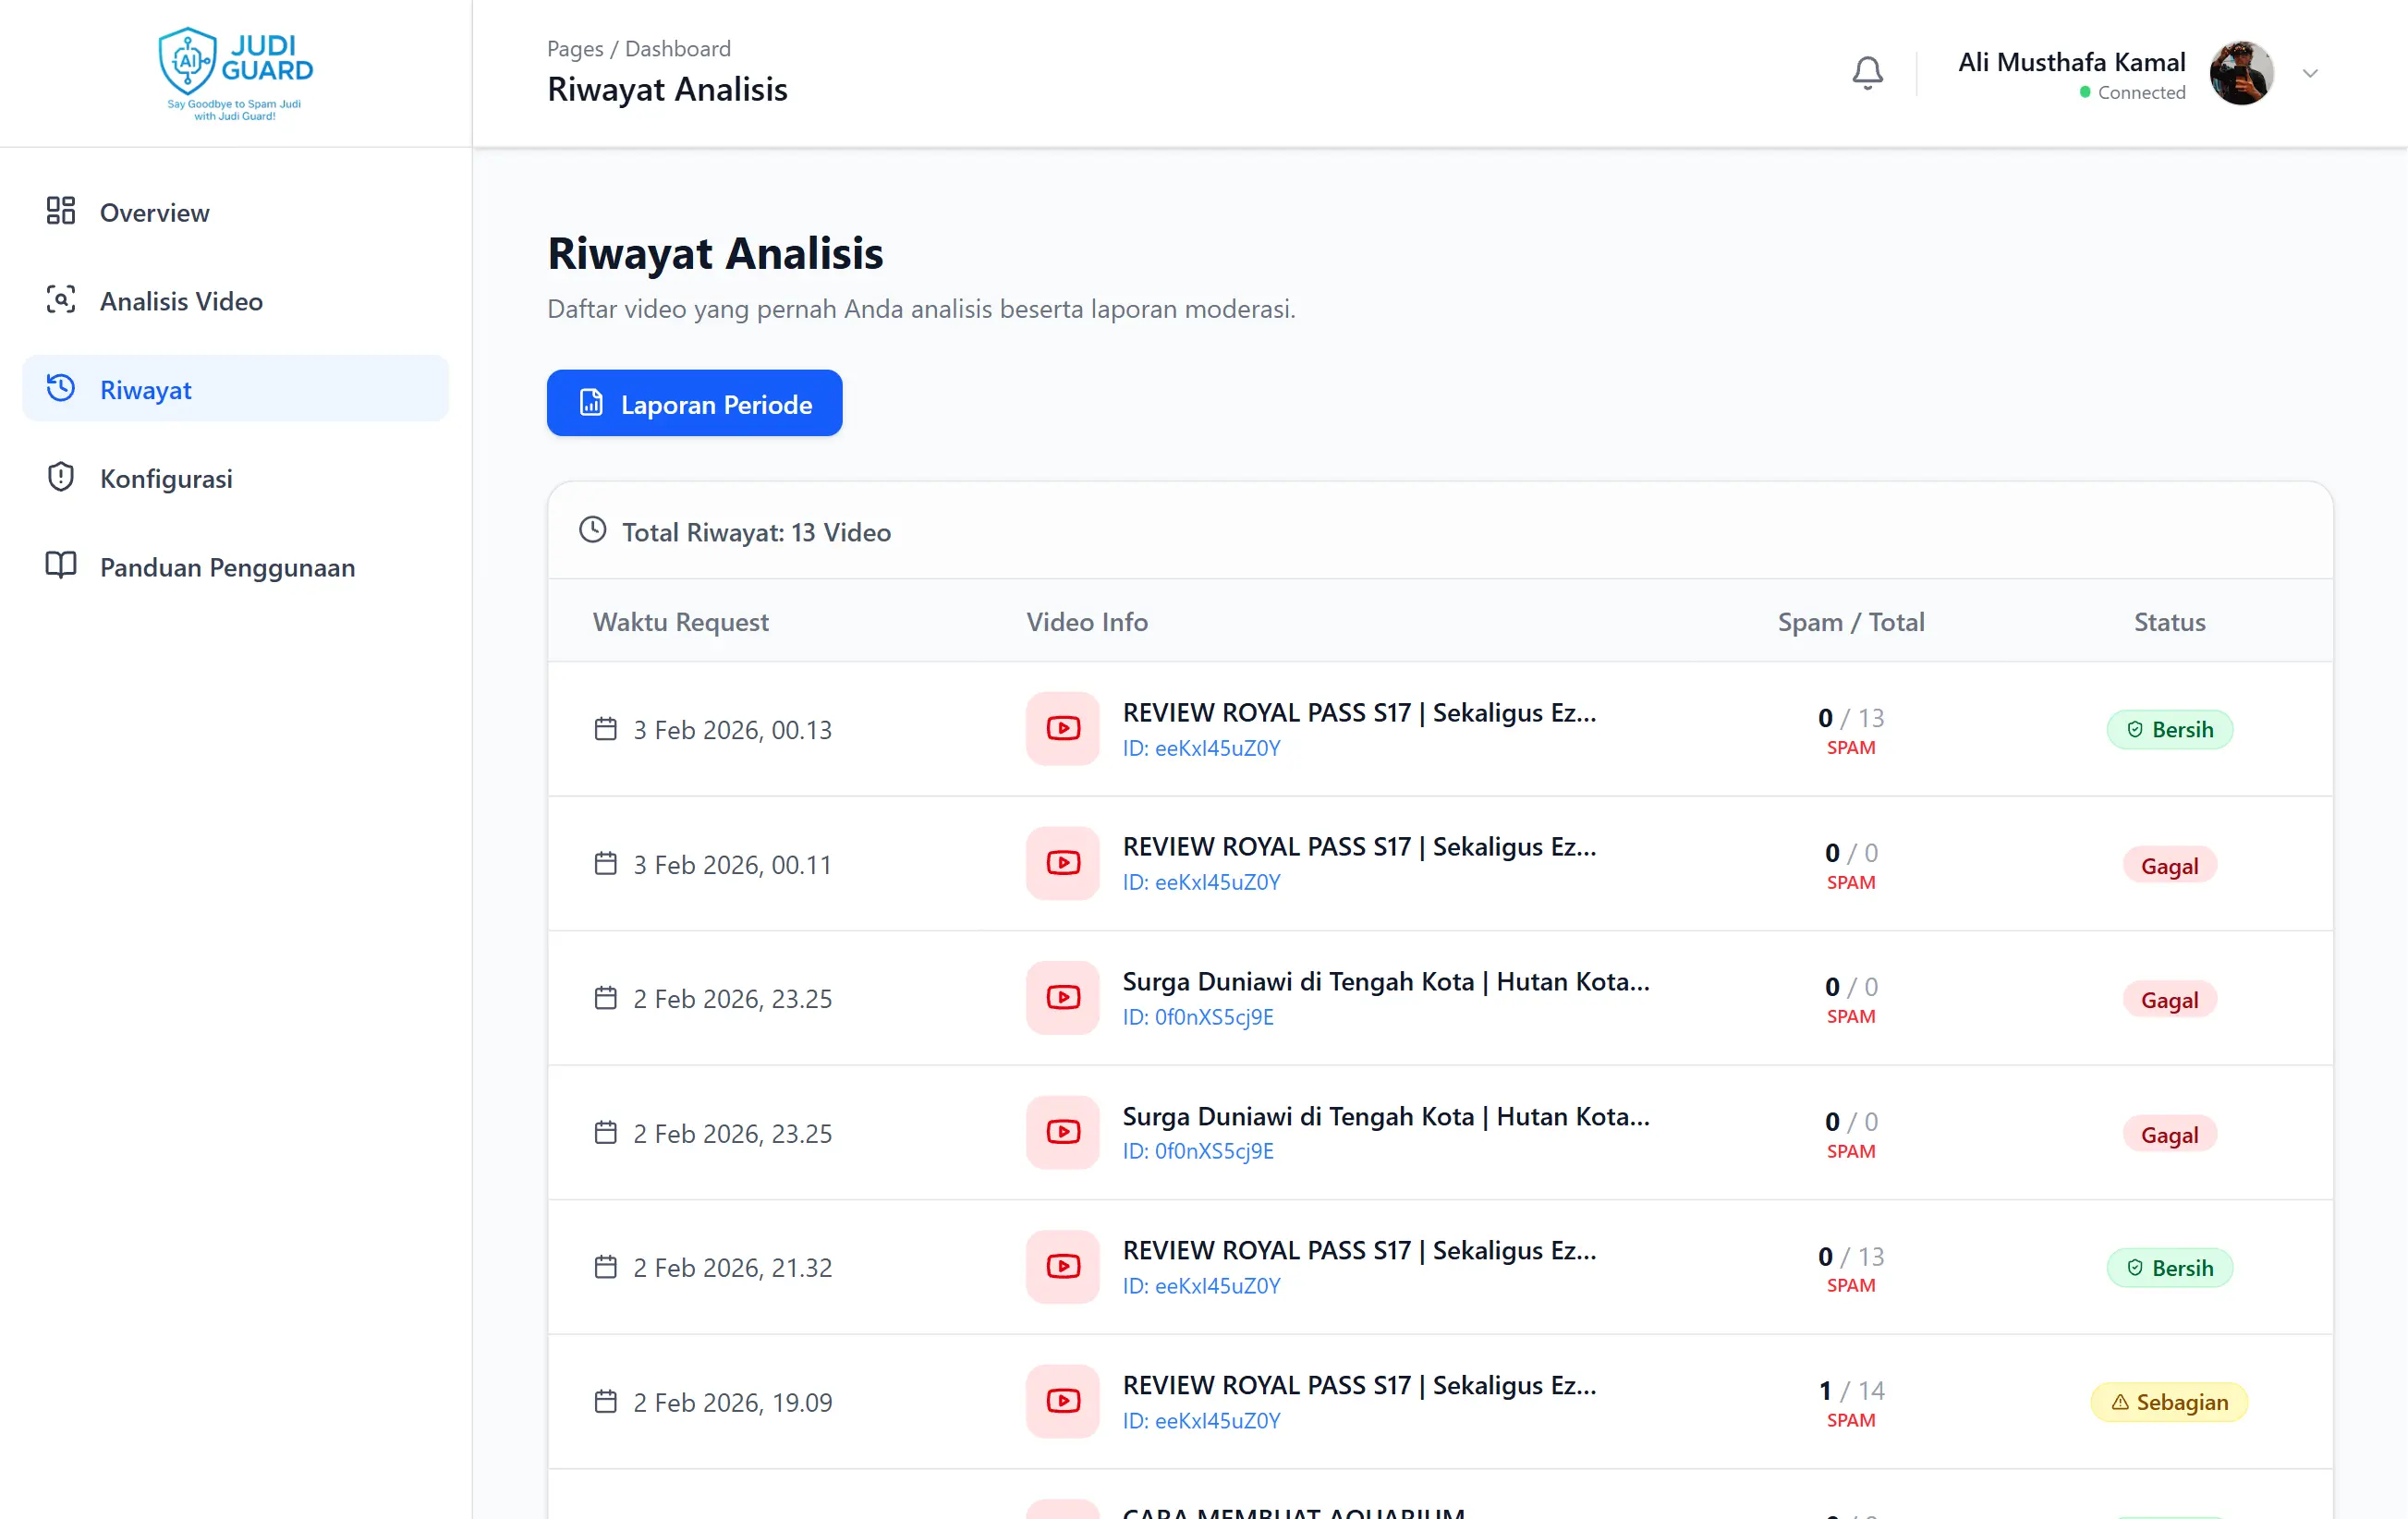The image size is (2408, 1519).
Task: Click the 0 / 13 spam count at 21.32
Action: (x=1851, y=1256)
